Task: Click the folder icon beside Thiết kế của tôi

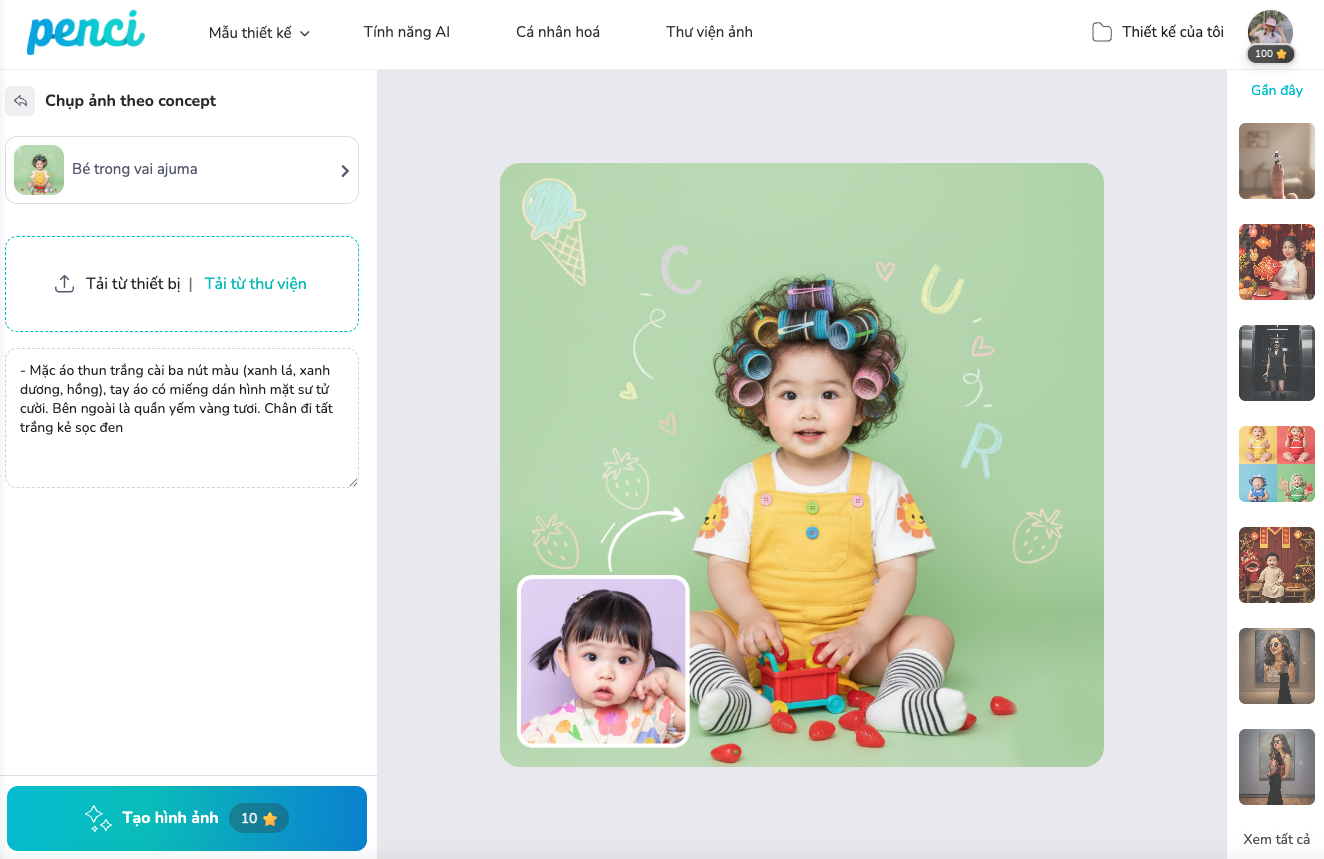Action: 1102,32
